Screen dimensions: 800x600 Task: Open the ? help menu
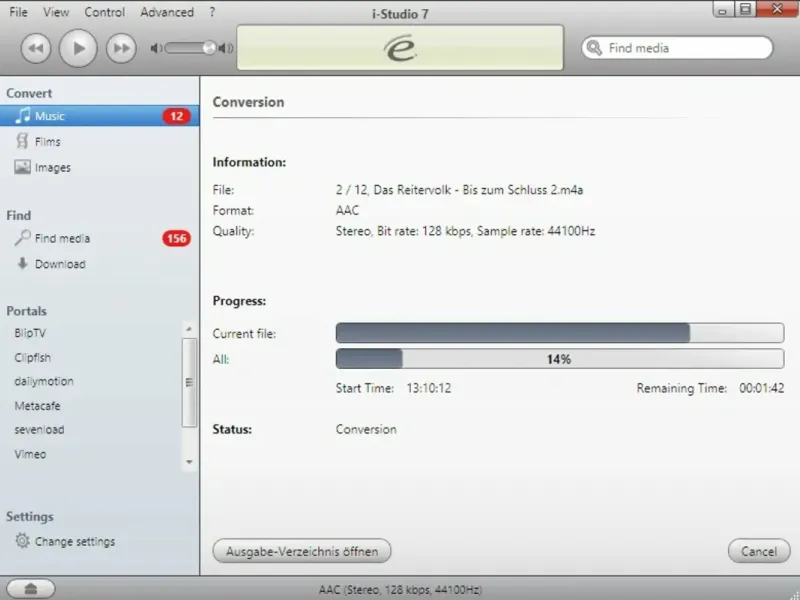tap(212, 12)
